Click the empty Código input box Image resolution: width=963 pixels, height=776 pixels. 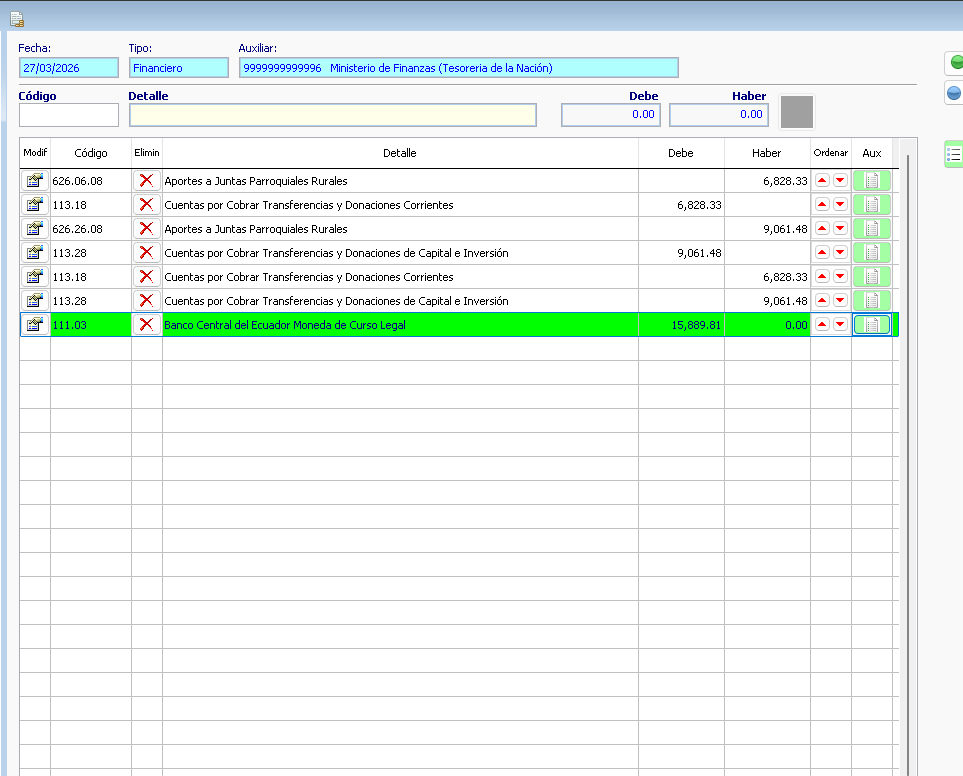tap(69, 115)
